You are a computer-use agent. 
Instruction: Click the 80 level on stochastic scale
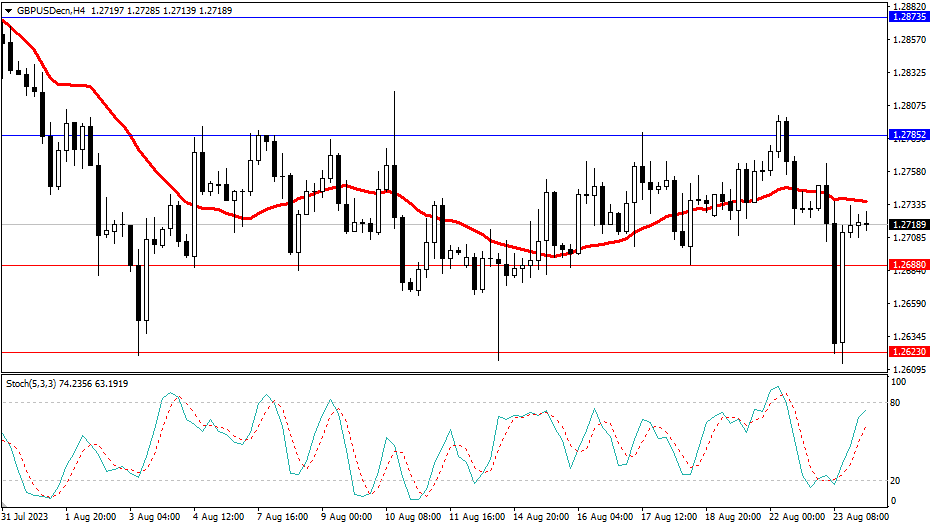pos(897,403)
